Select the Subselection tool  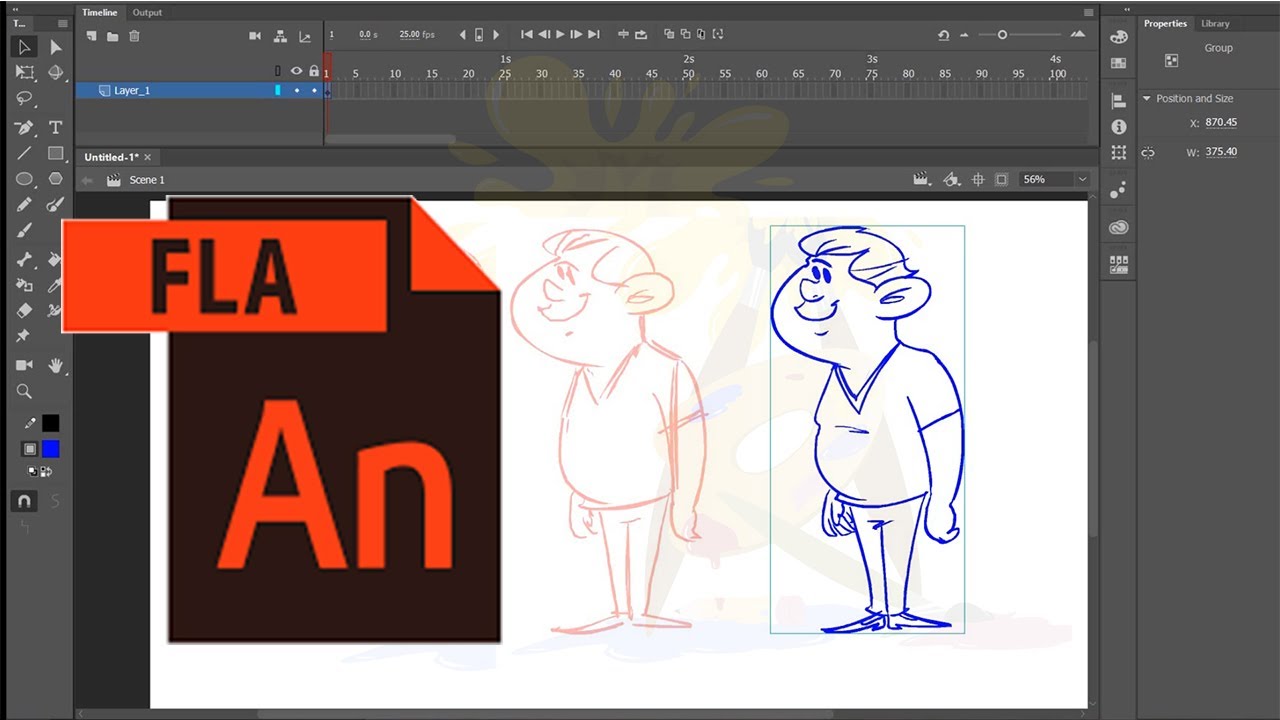pyautogui.click(x=56, y=47)
